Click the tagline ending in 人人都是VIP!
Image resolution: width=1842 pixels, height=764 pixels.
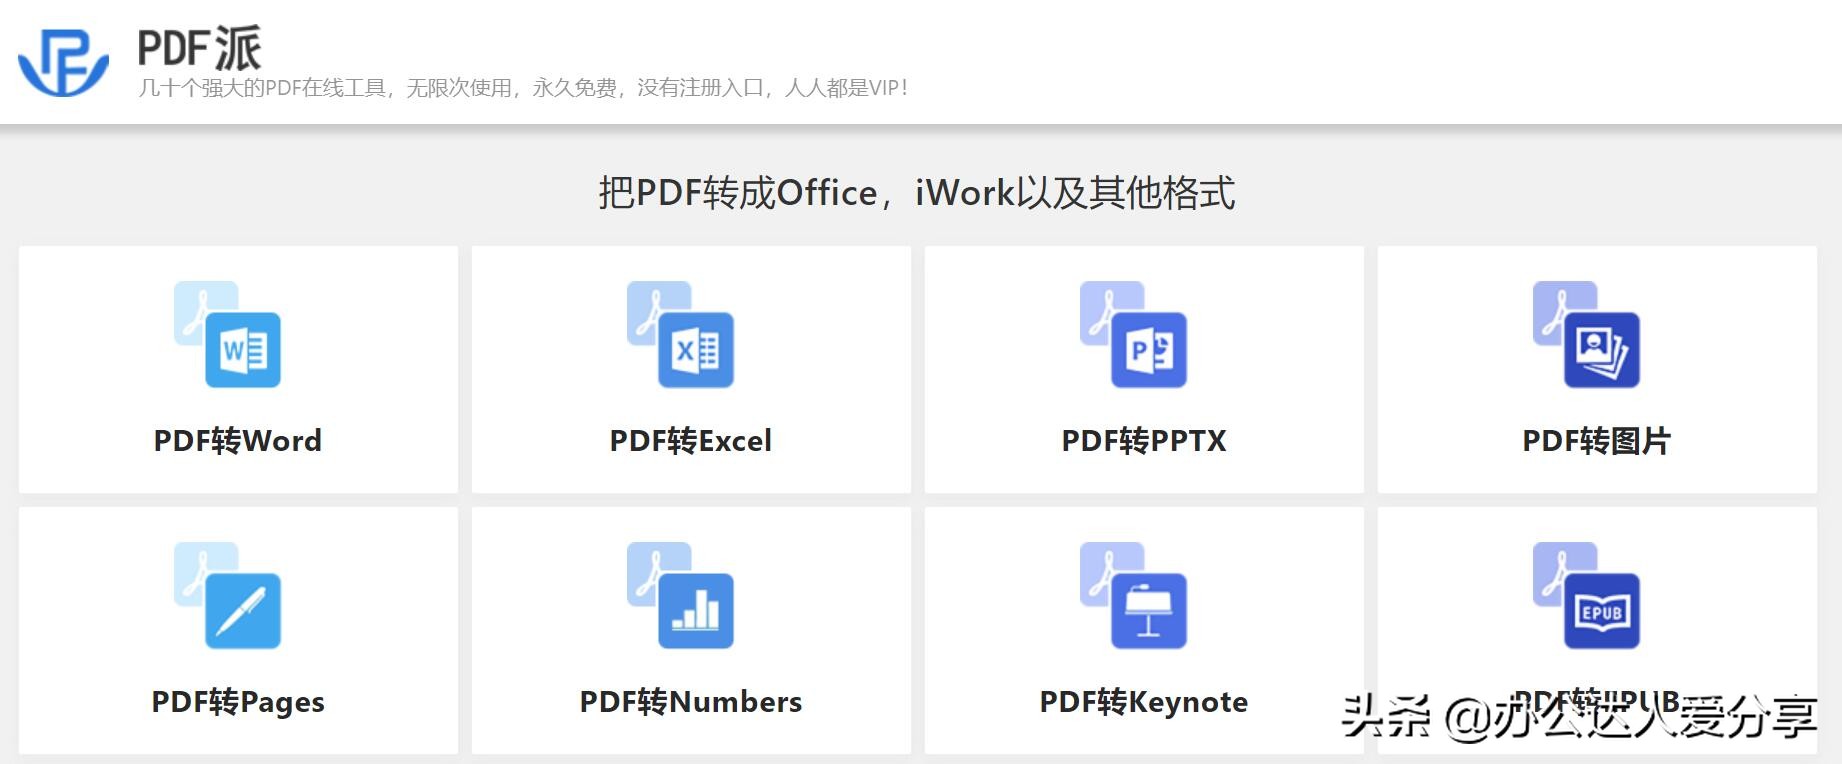point(523,88)
